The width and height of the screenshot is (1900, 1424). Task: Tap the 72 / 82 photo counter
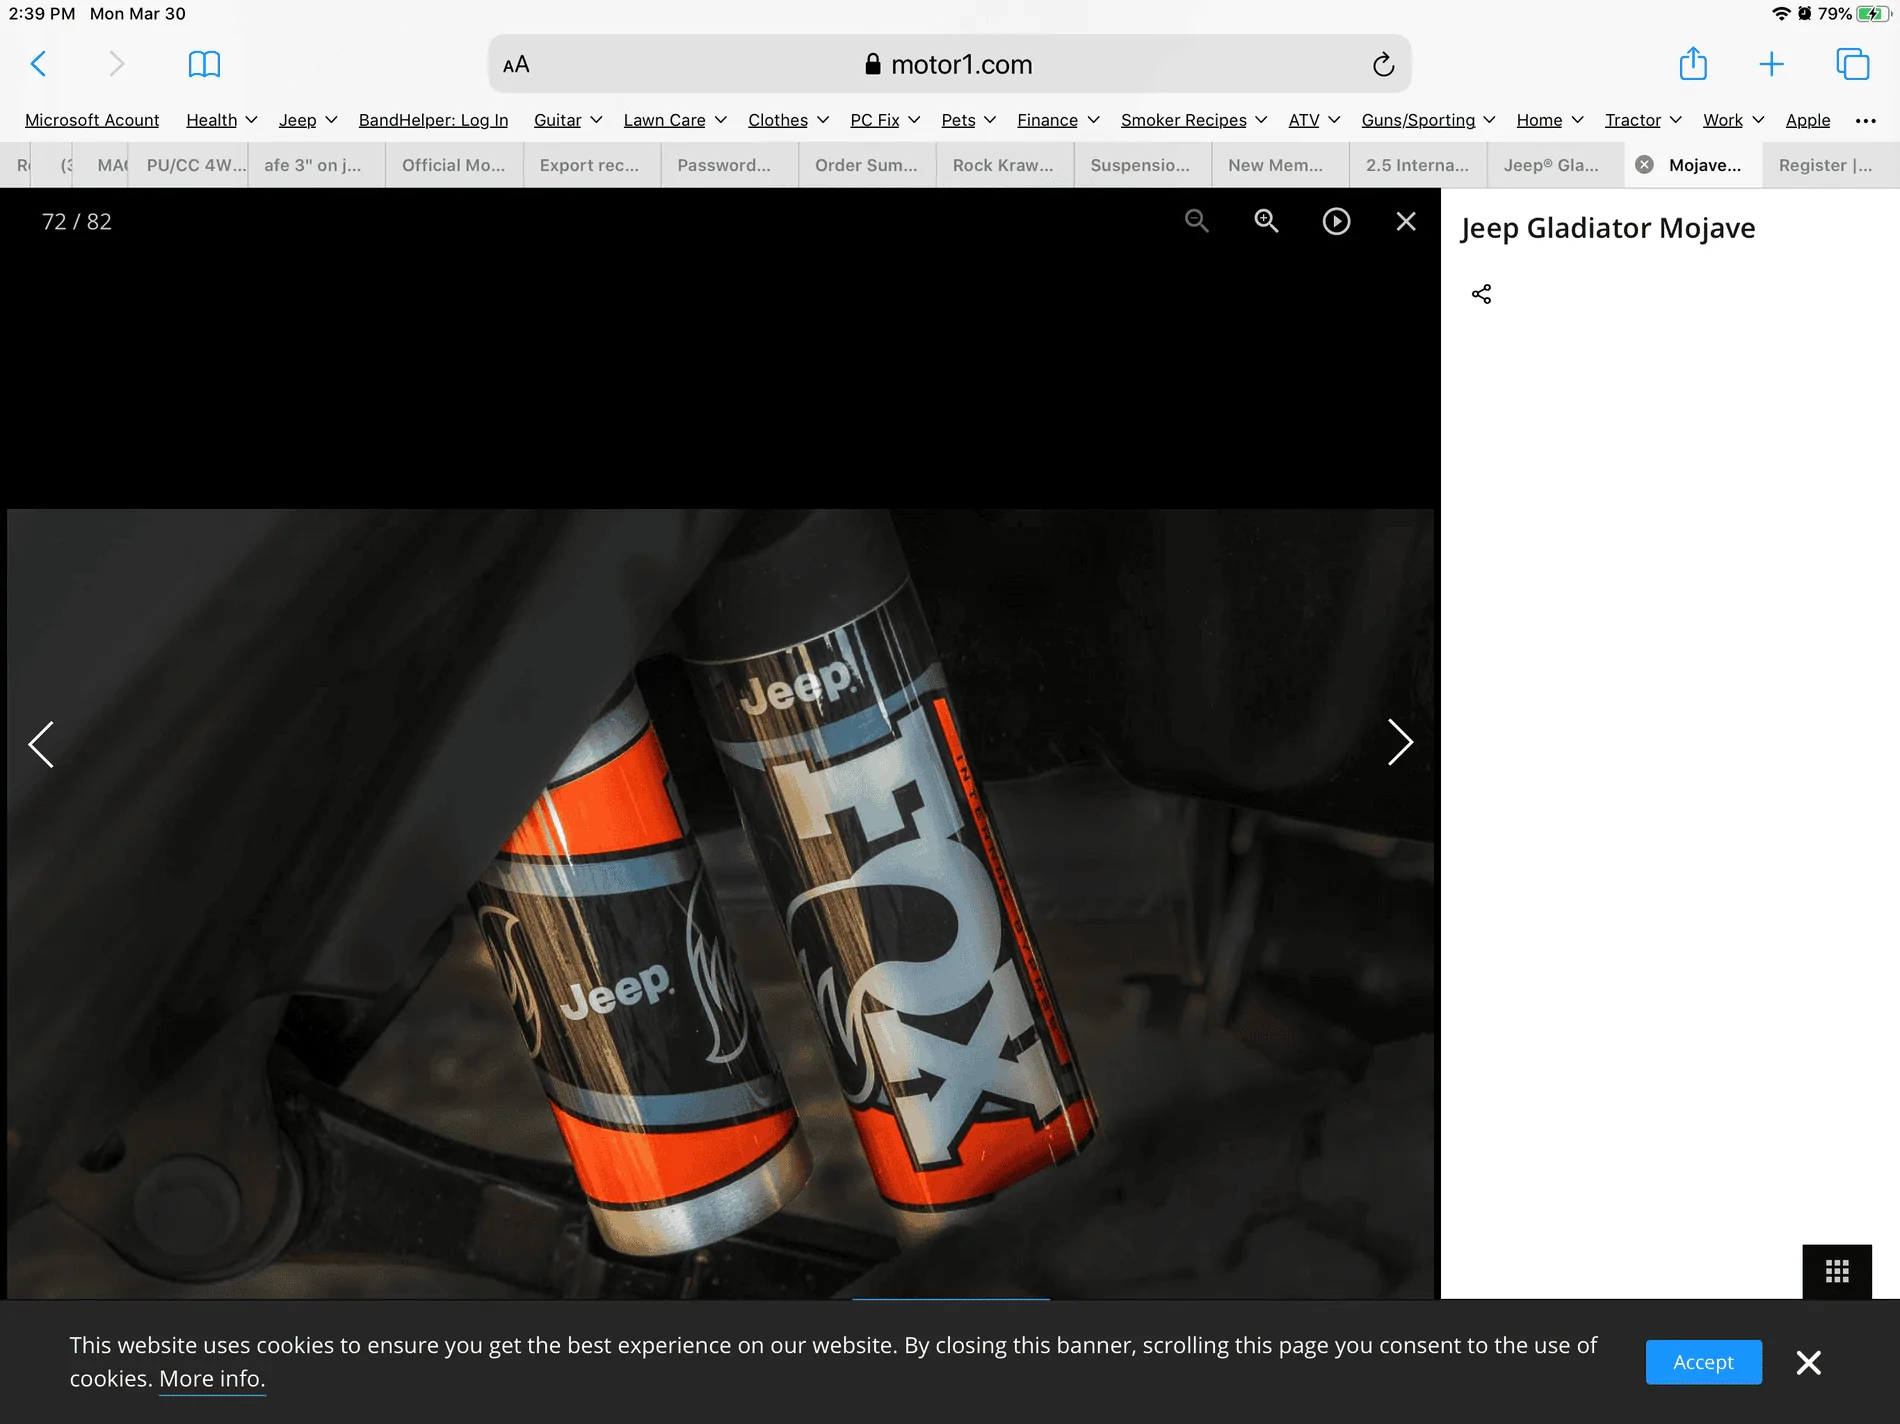77,222
